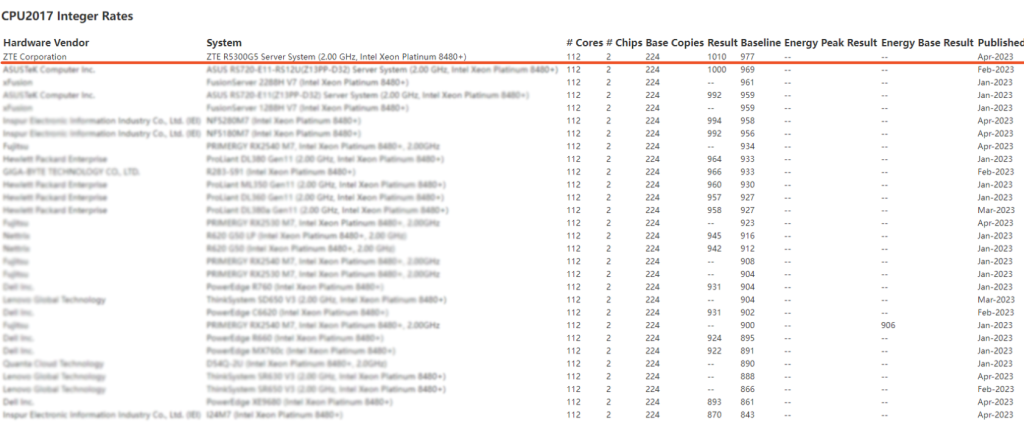1024x434 pixels.
Task: Click the Published column header
Action: [x=1000, y=43]
